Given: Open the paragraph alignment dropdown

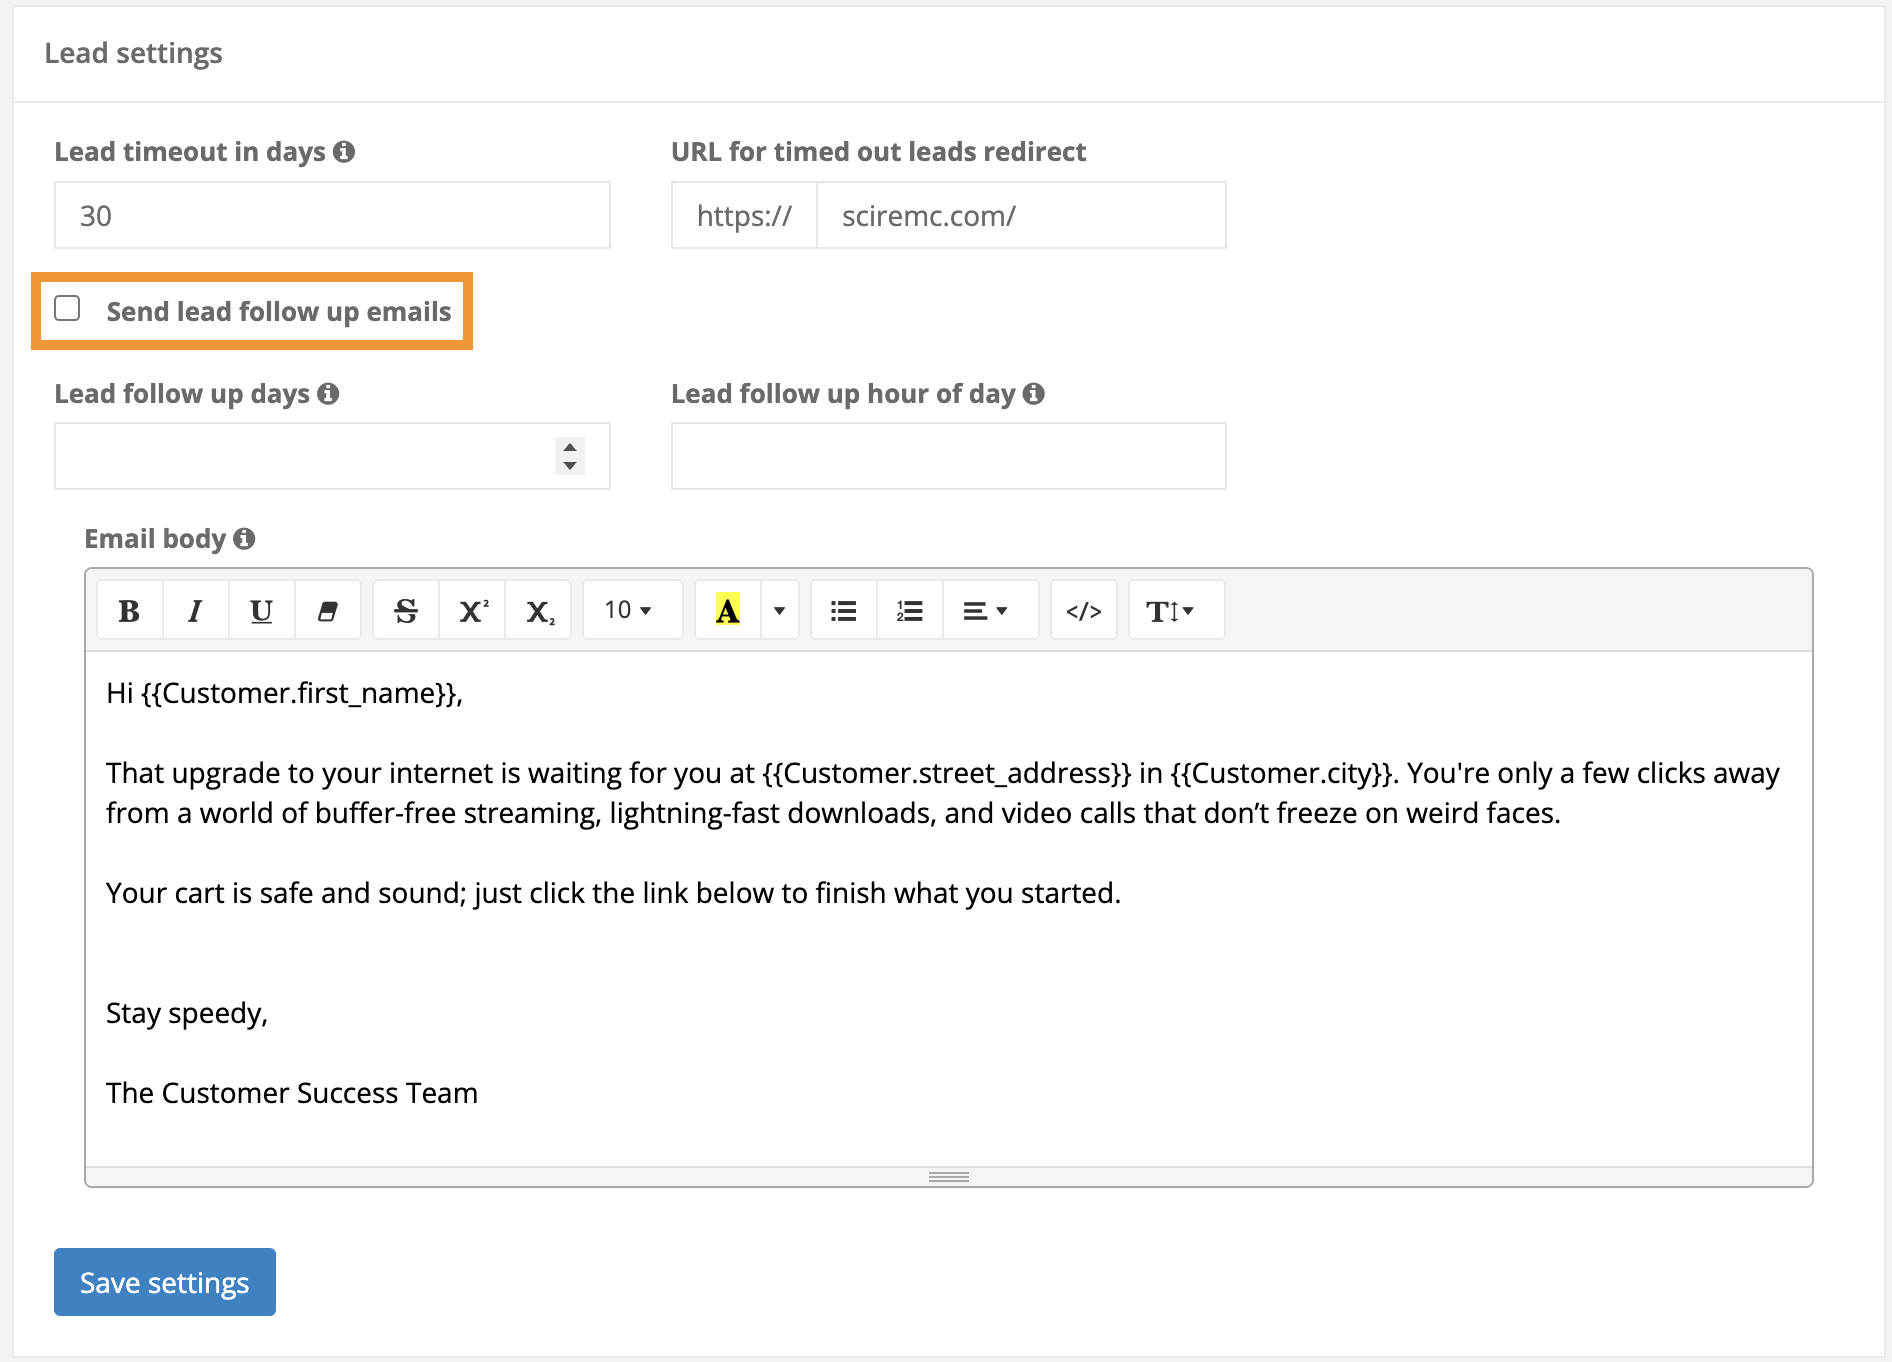Looking at the screenshot, I should [988, 609].
